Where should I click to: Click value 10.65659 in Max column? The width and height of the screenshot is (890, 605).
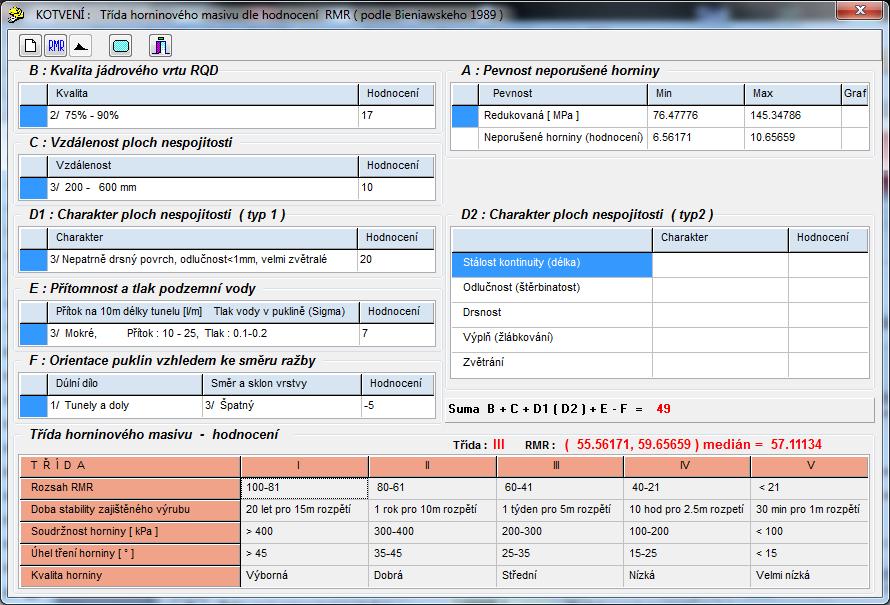click(x=793, y=138)
